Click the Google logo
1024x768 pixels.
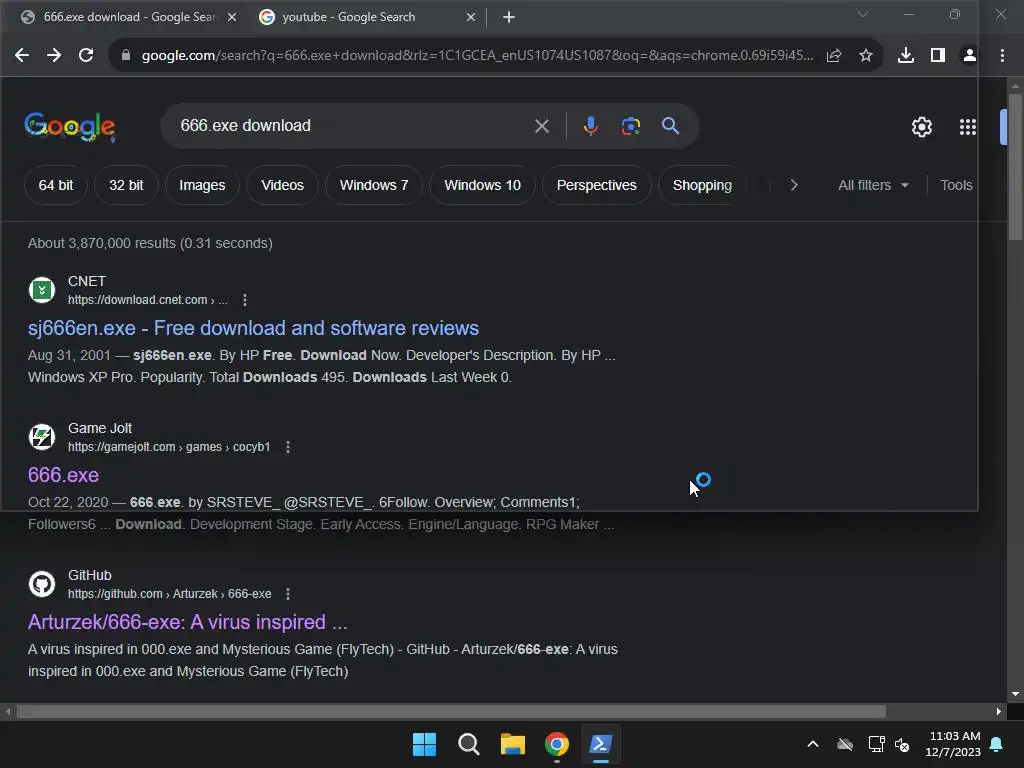pos(70,127)
